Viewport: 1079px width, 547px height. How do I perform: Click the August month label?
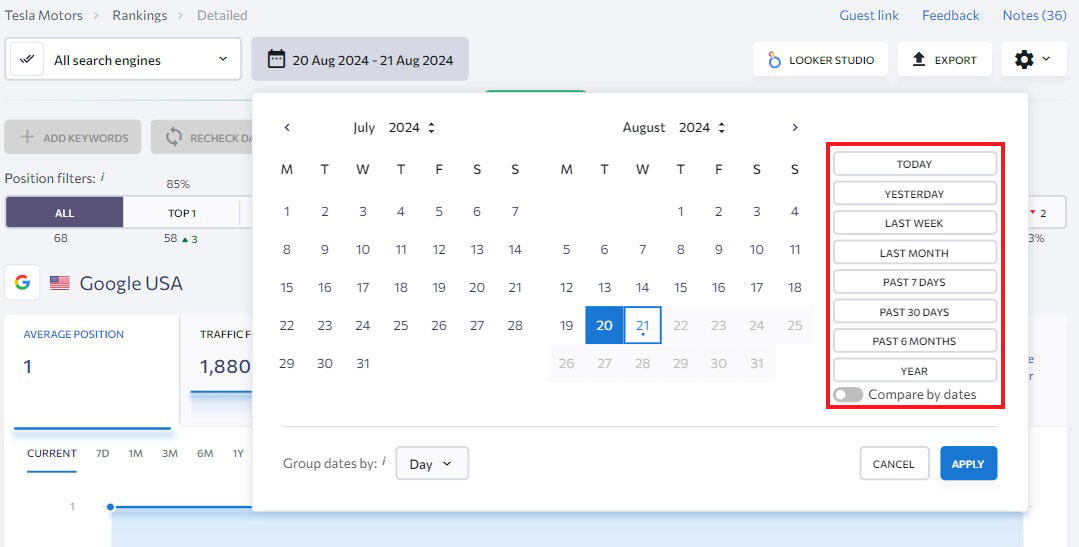click(644, 127)
